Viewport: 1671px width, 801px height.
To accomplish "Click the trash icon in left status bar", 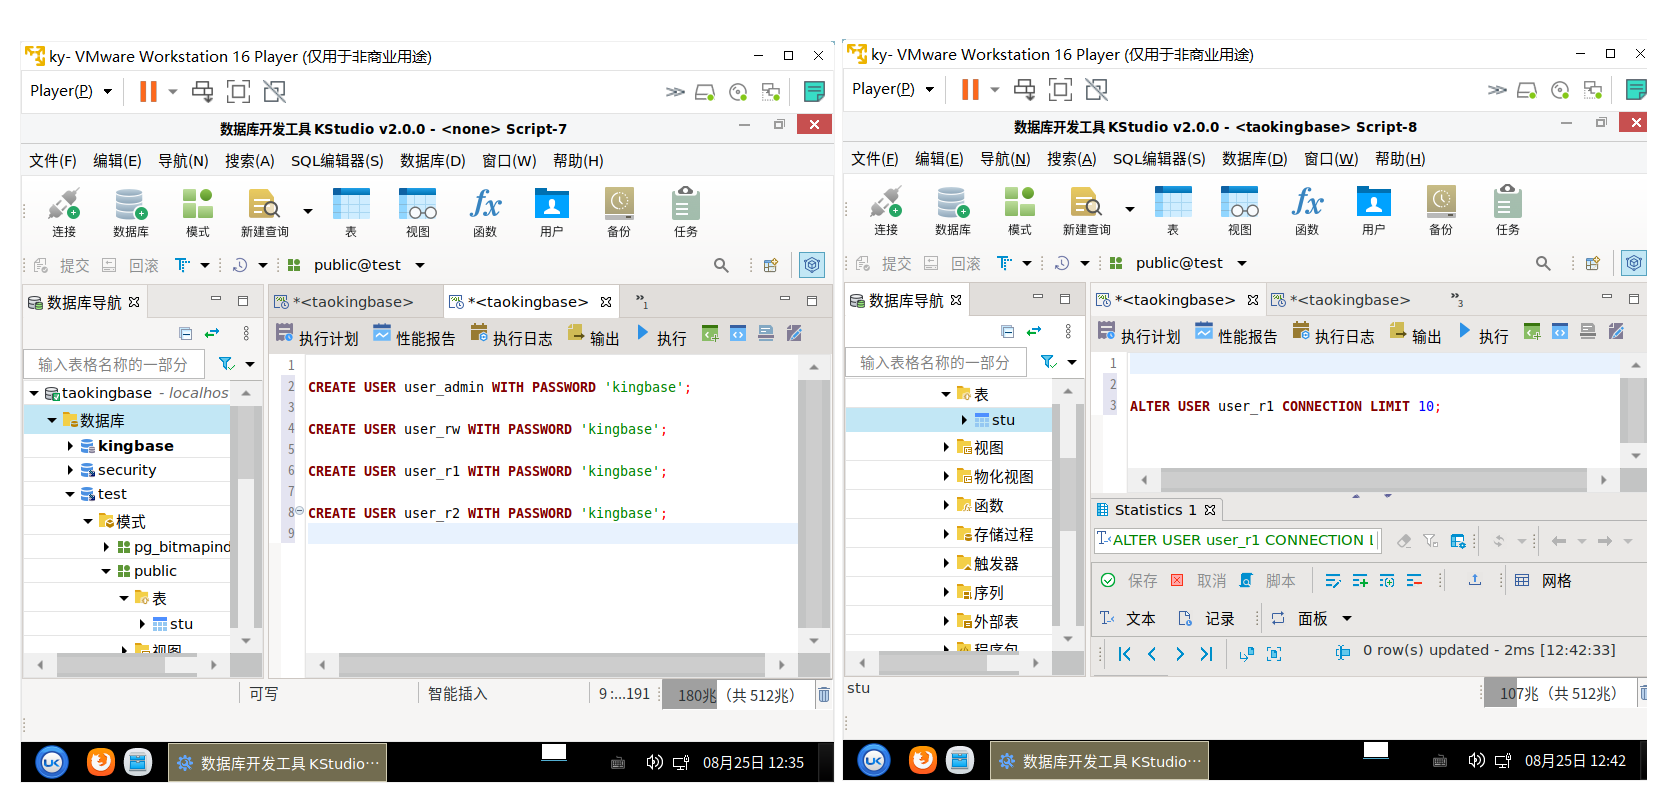I will (824, 694).
